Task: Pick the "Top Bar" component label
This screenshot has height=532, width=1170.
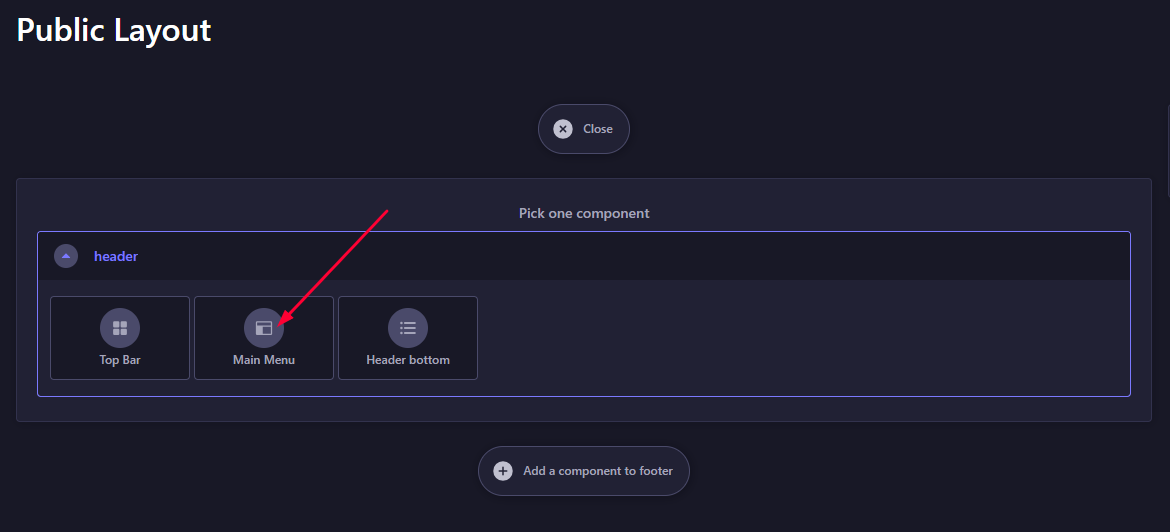Action: [x=120, y=360]
